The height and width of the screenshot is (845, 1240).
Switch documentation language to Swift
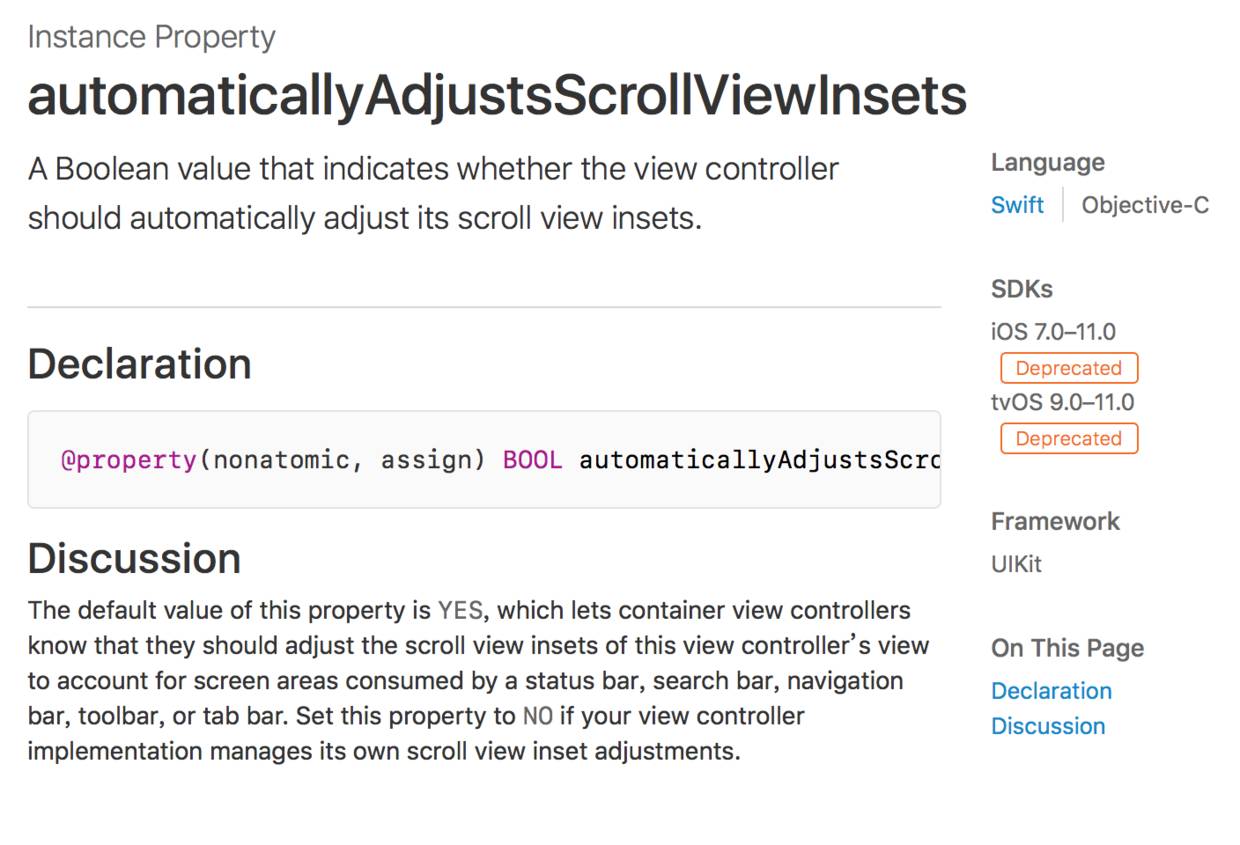(1017, 205)
